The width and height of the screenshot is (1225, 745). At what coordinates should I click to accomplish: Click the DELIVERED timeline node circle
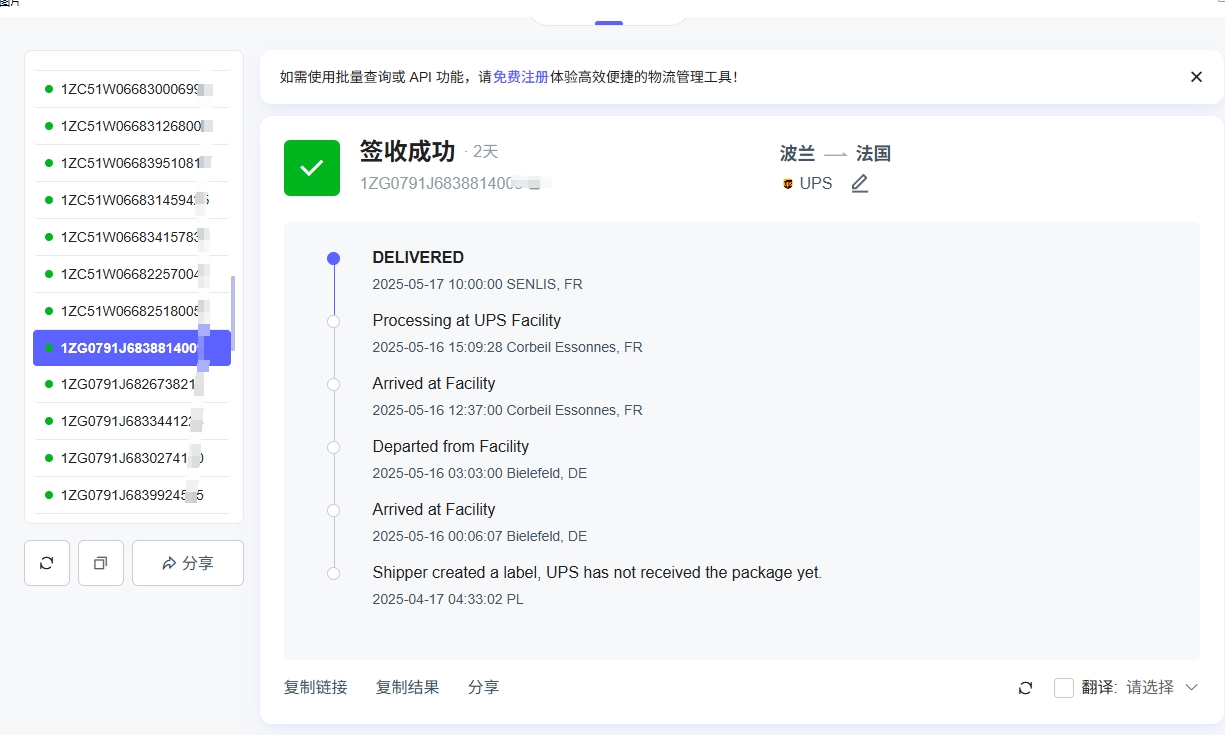[x=333, y=258]
